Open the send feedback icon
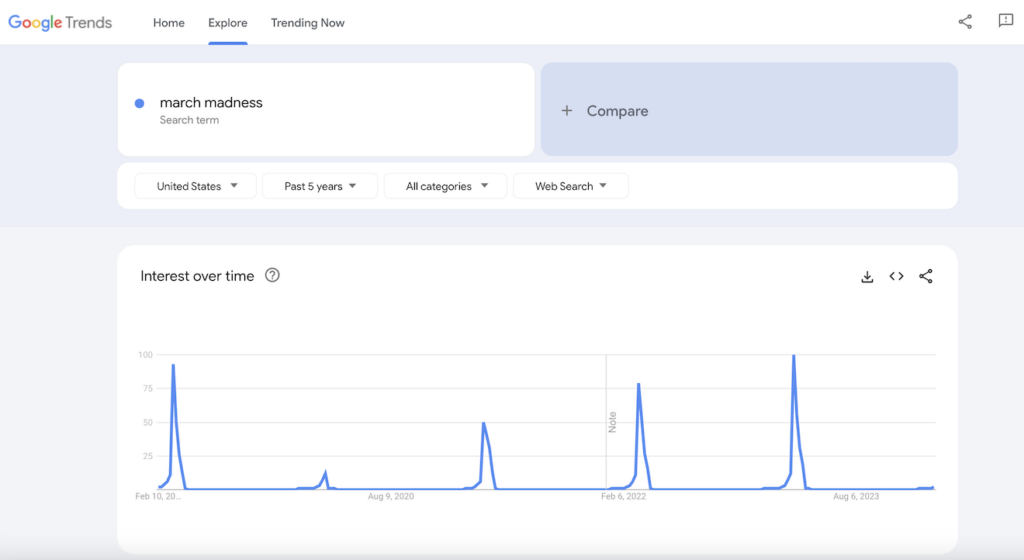This screenshot has height=560, width=1024. [1006, 21]
